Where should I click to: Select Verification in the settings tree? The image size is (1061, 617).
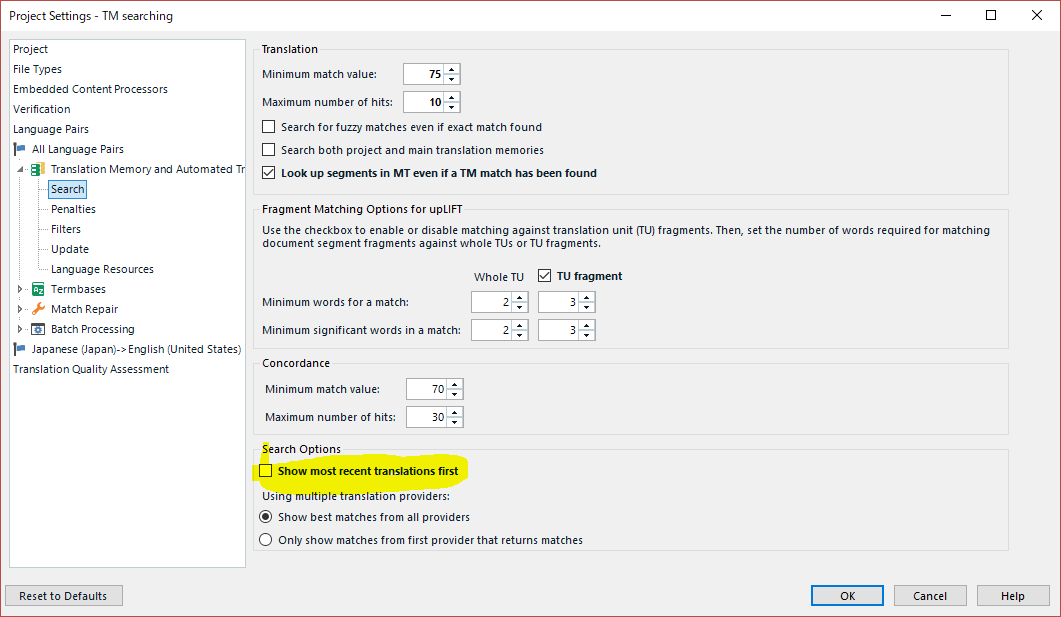[x=41, y=109]
